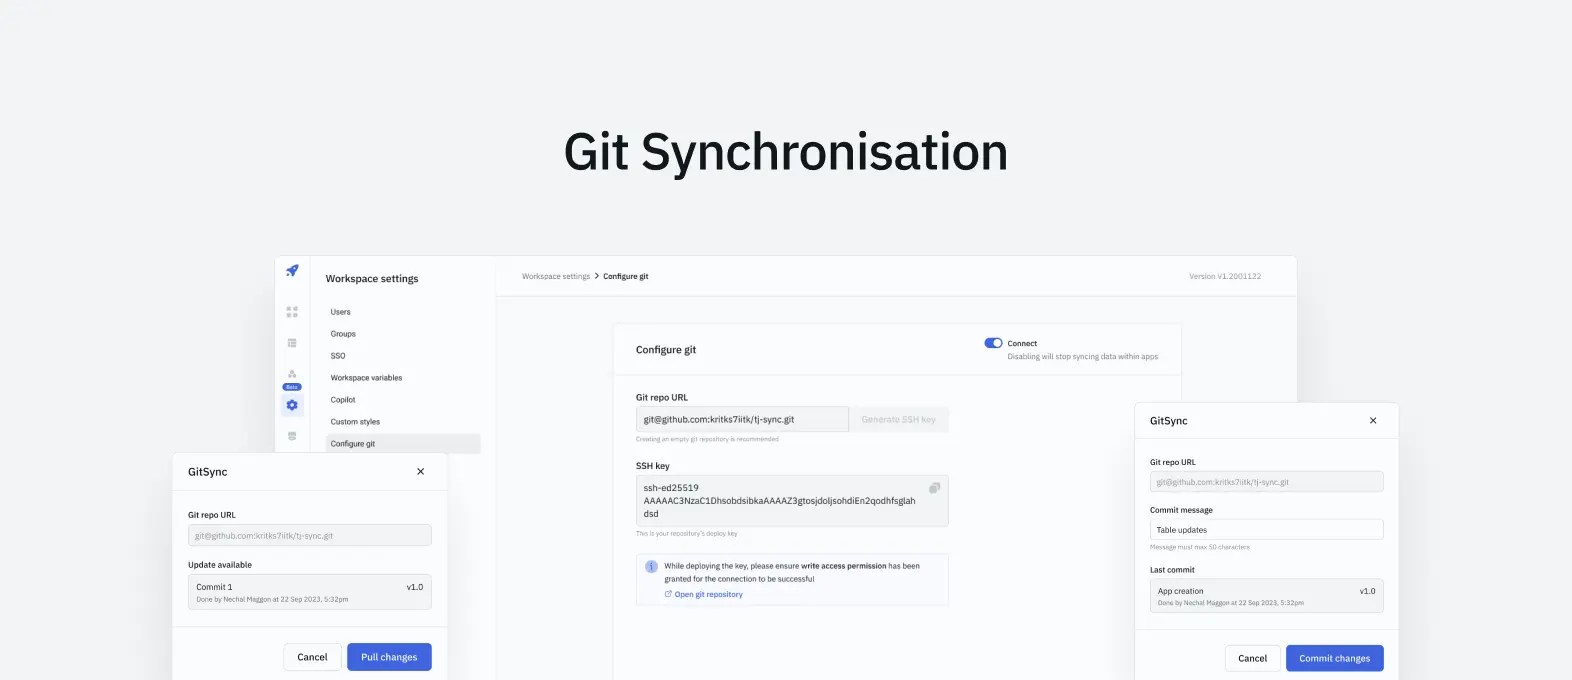
Task: Click Git repo URL field in Configure git
Action: 742,419
